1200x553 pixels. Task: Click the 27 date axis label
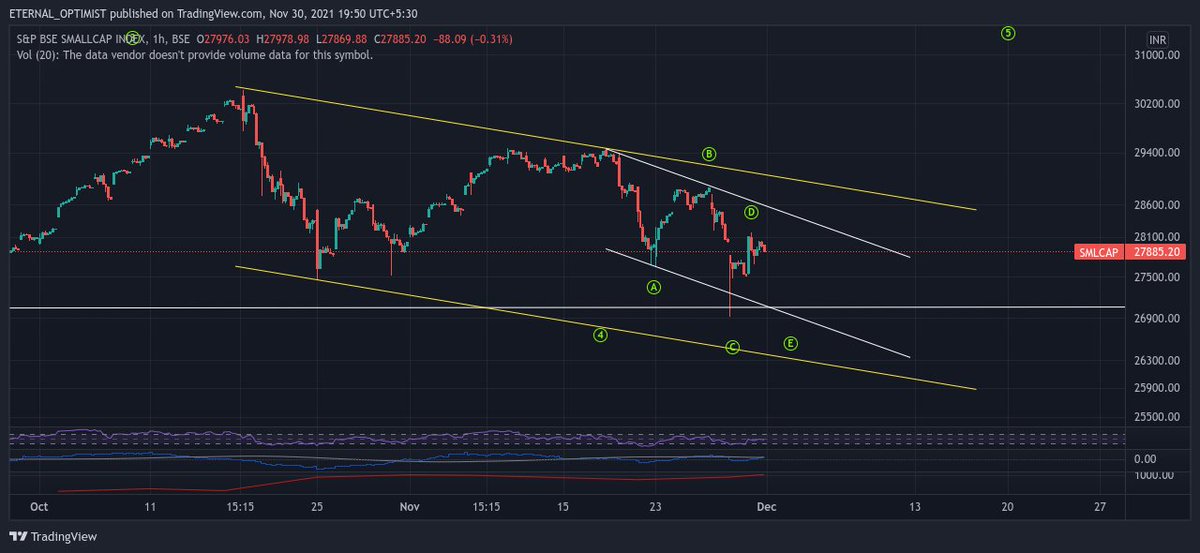[1100, 508]
